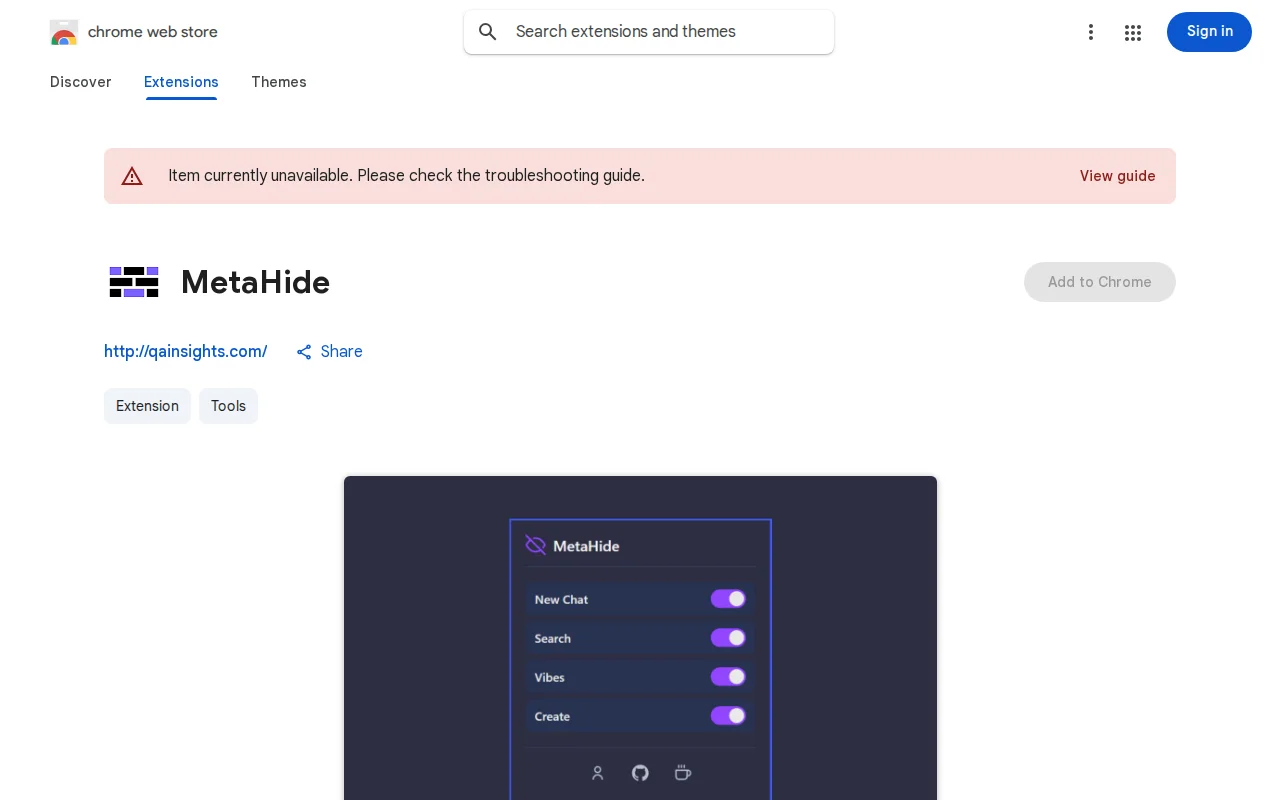1280x800 pixels.
Task: Click the Add to Chrome button
Action: (1100, 282)
